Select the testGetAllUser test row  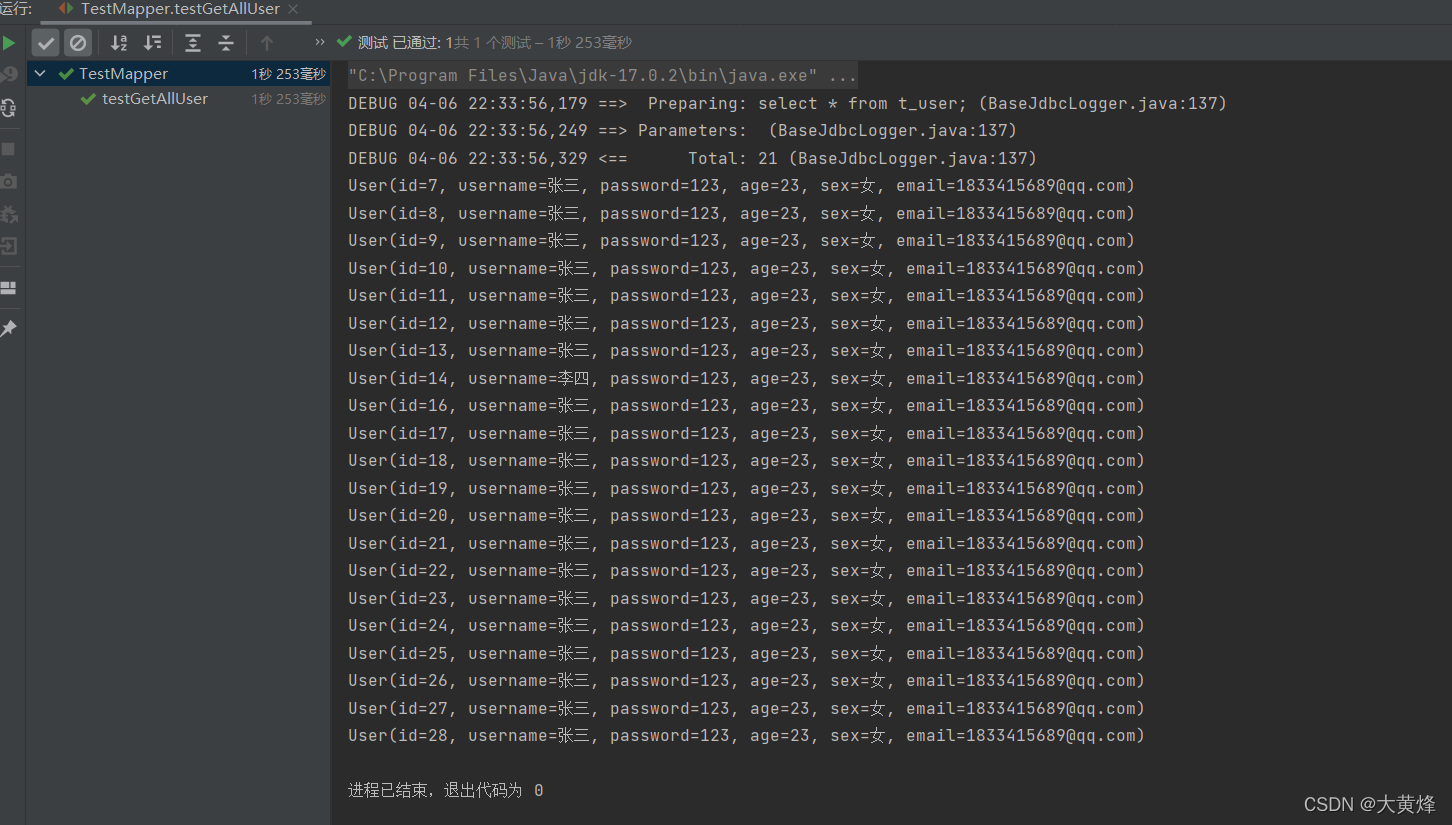click(179, 99)
